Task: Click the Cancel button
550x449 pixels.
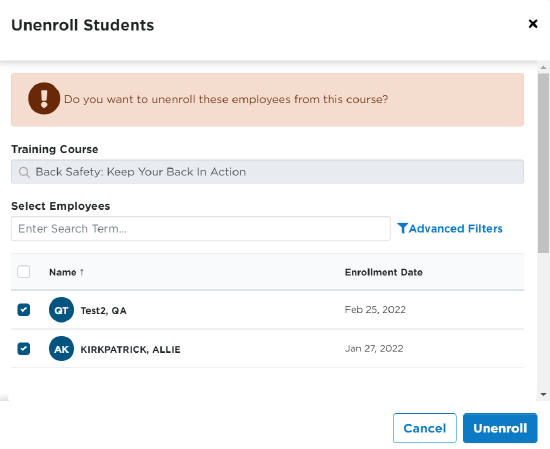Action: [424, 428]
